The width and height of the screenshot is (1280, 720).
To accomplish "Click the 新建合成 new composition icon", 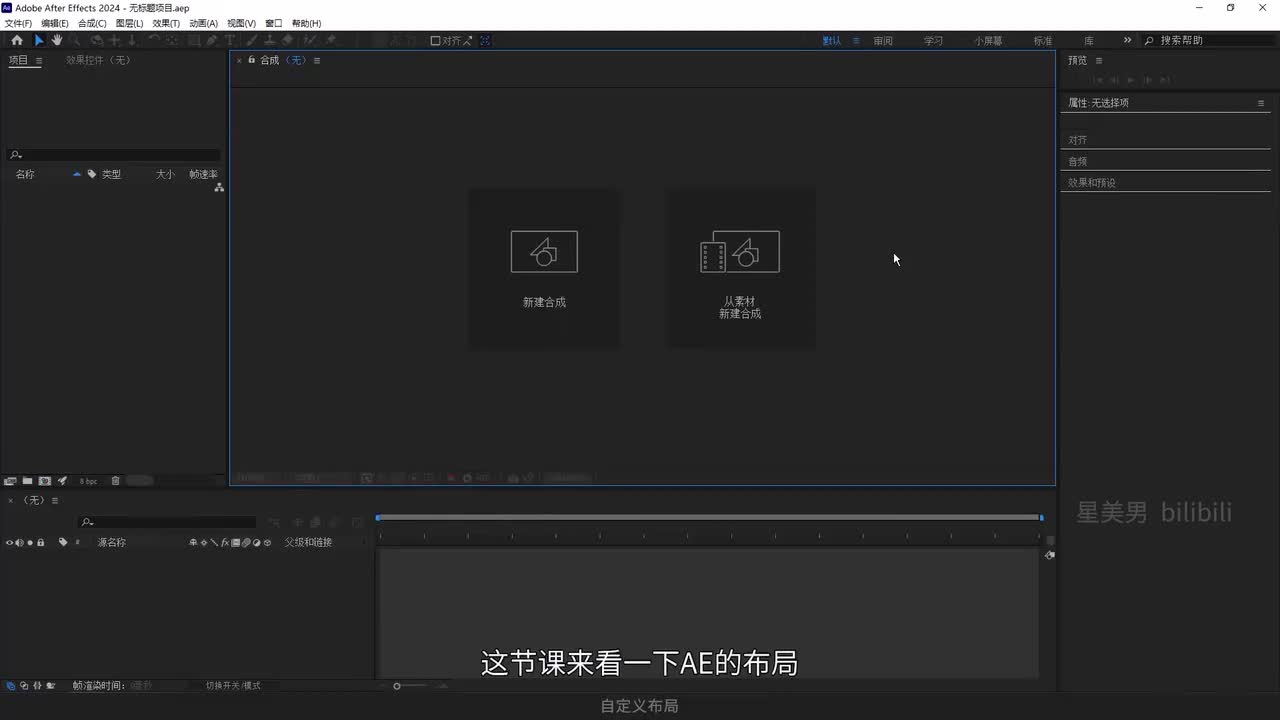I will click(544, 251).
